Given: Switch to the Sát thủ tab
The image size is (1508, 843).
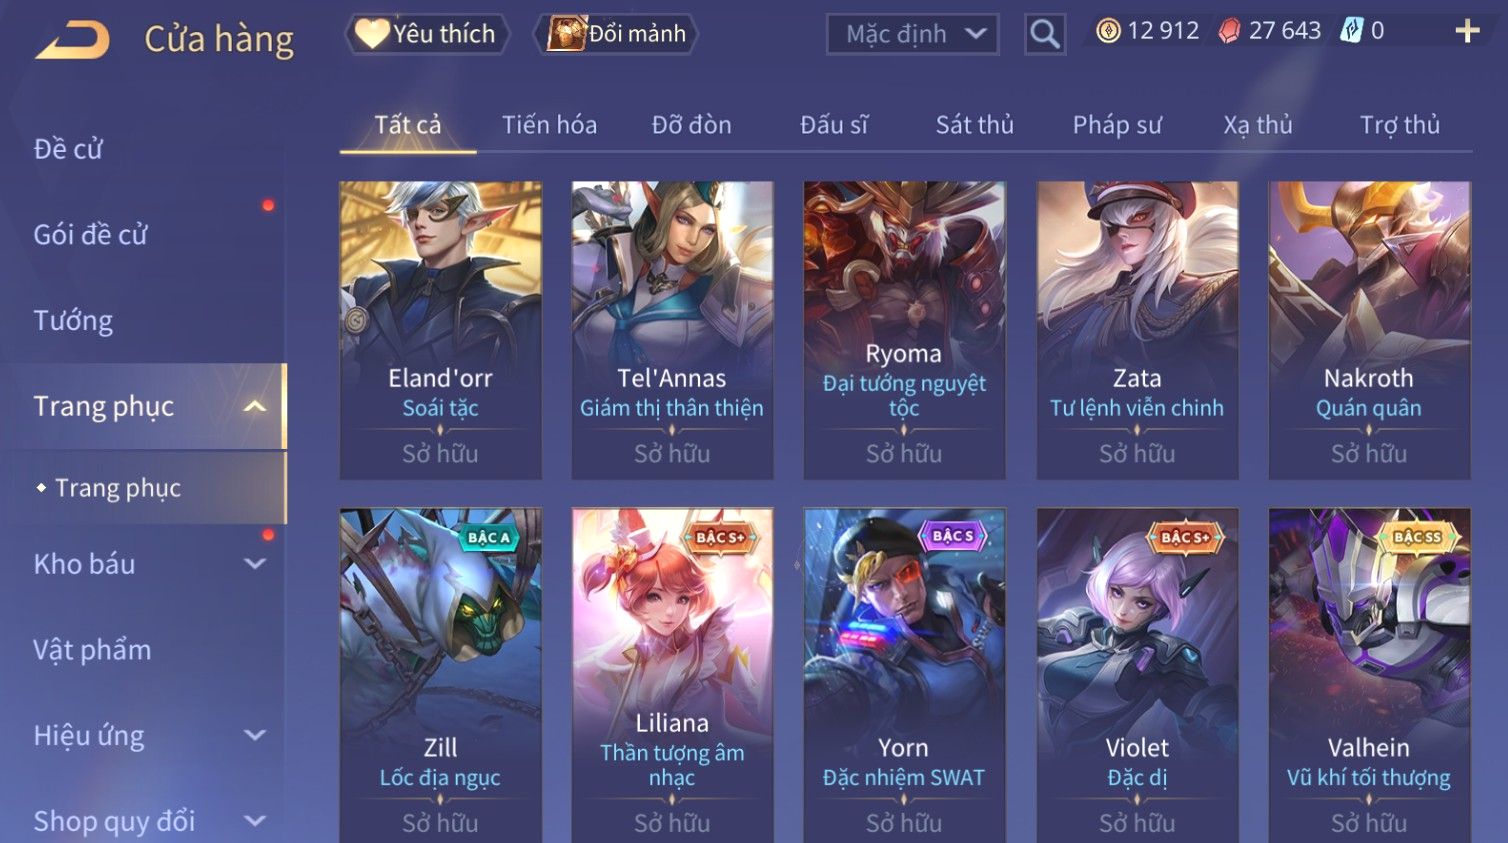Looking at the screenshot, I should [975, 125].
